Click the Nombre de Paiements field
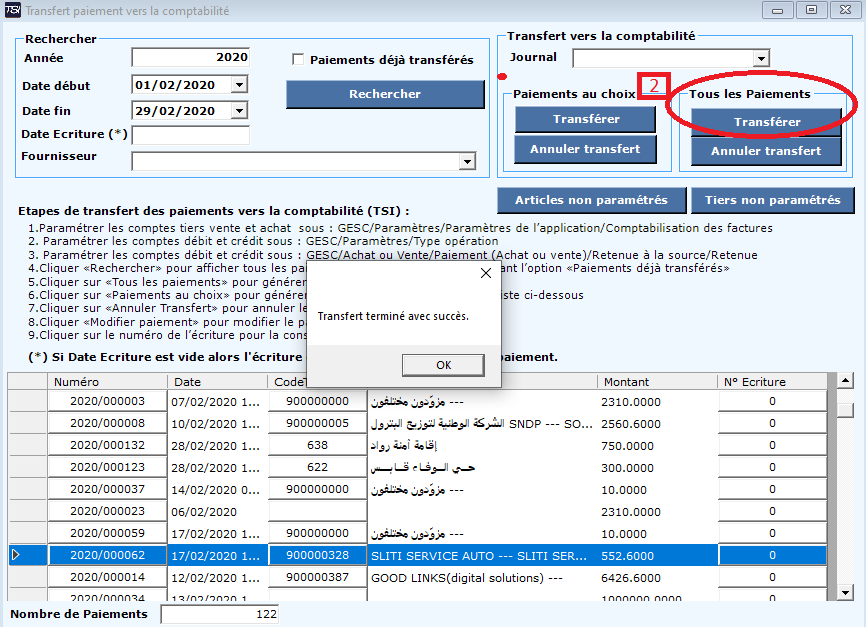Image resolution: width=866 pixels, height=627 pixels. click(219, 614)
